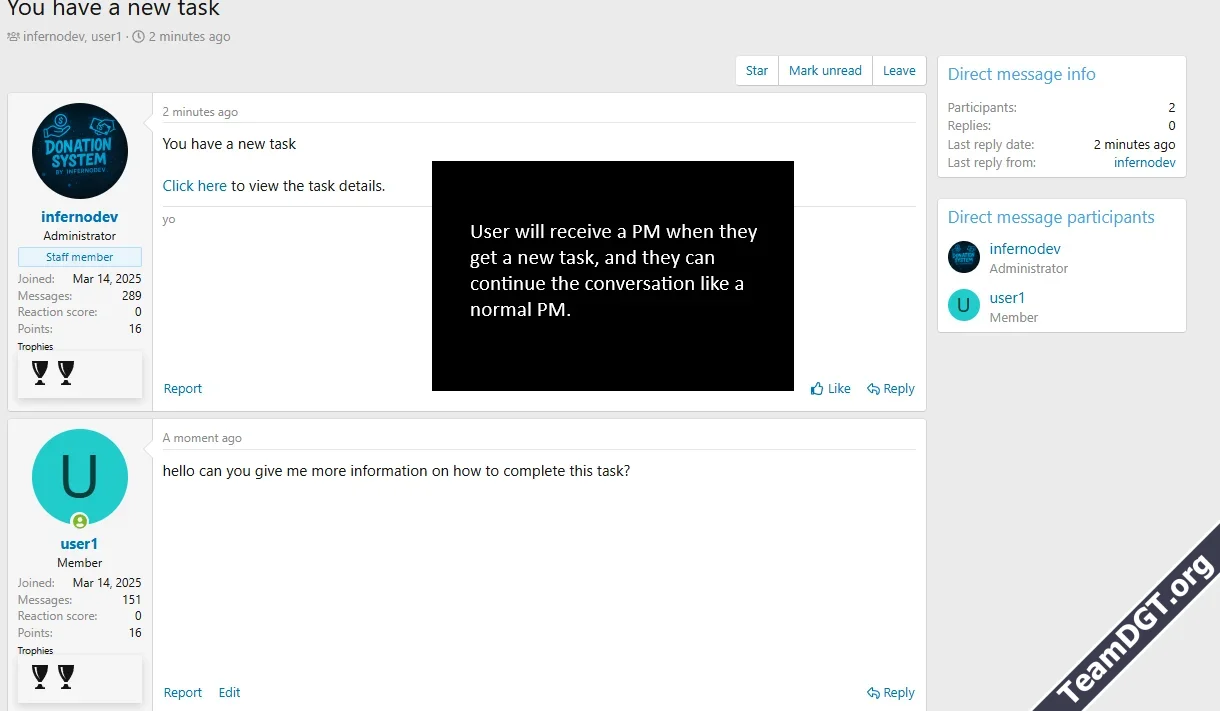Reply to user1's message
This screenshot has height=711, width=1220.
coord(891,693)
